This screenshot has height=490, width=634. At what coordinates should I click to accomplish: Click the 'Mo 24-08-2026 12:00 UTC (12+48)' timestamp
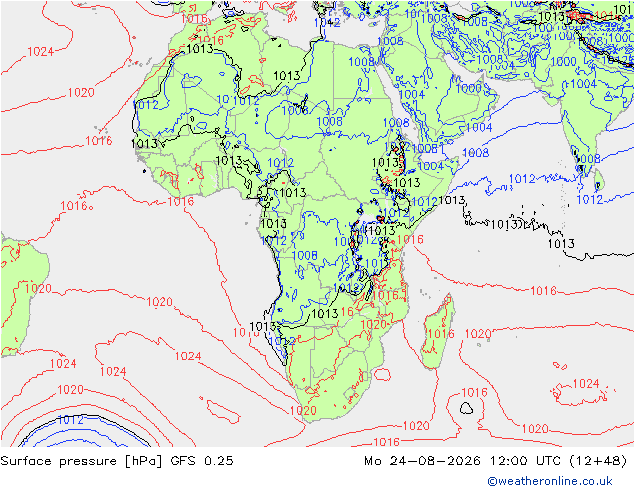(x=496, y=461)
